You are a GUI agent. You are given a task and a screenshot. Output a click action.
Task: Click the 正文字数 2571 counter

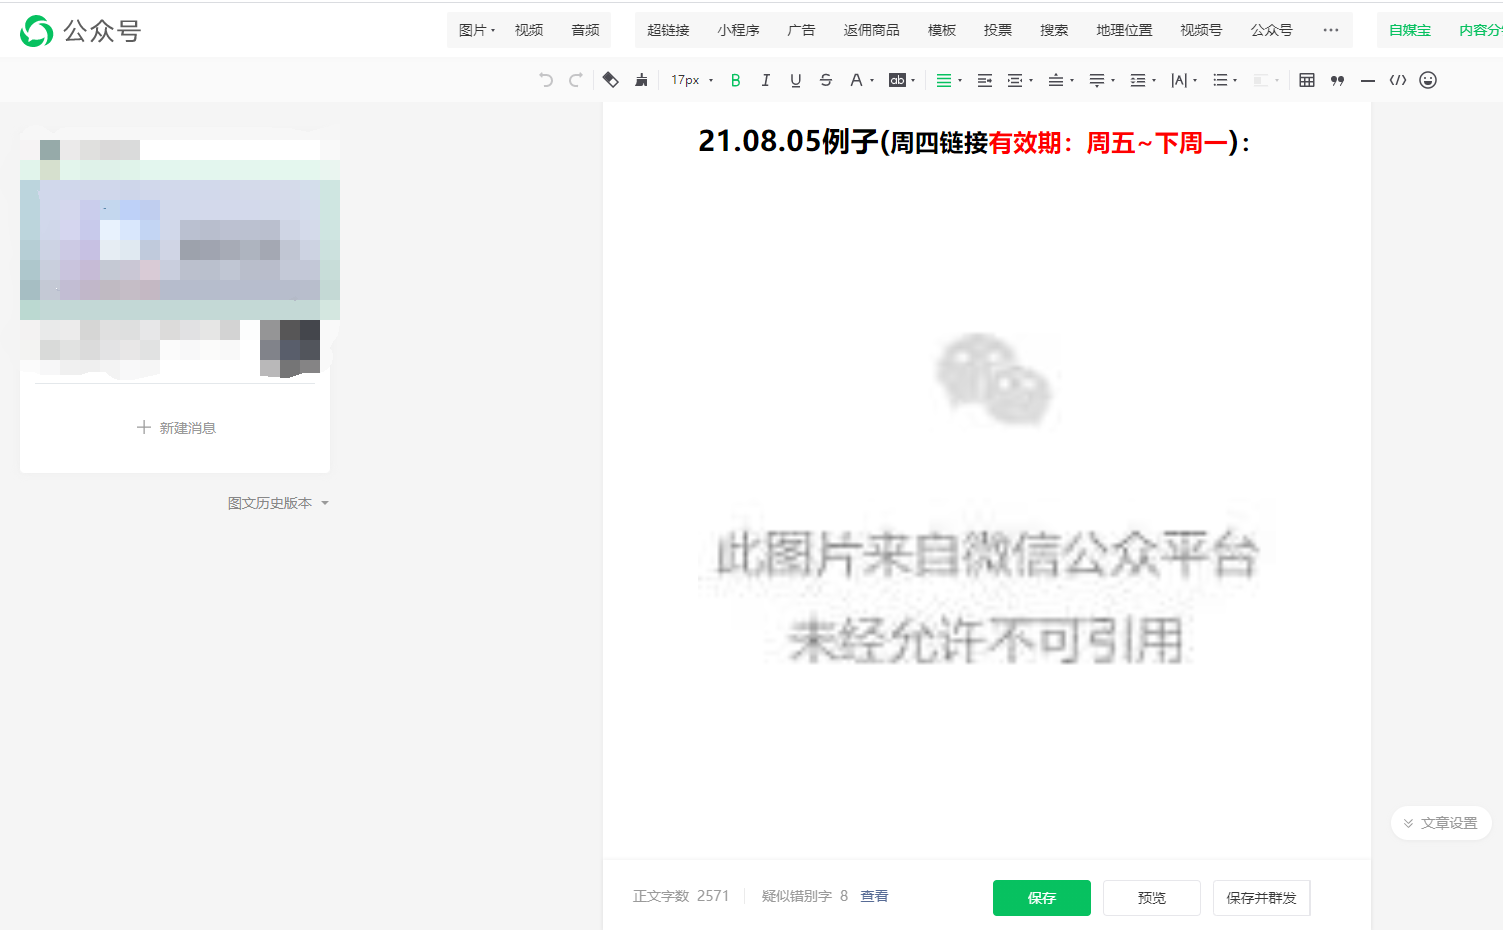[681, 896]
